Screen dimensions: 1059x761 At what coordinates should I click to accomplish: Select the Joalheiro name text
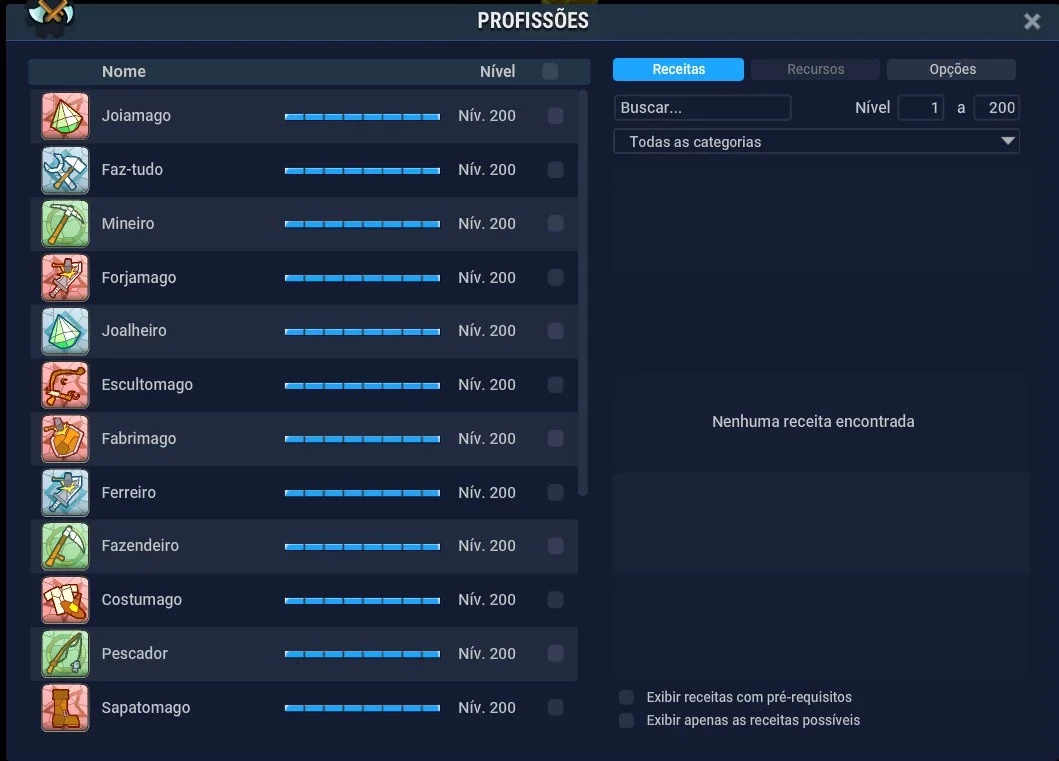click(x=134, y=331)
